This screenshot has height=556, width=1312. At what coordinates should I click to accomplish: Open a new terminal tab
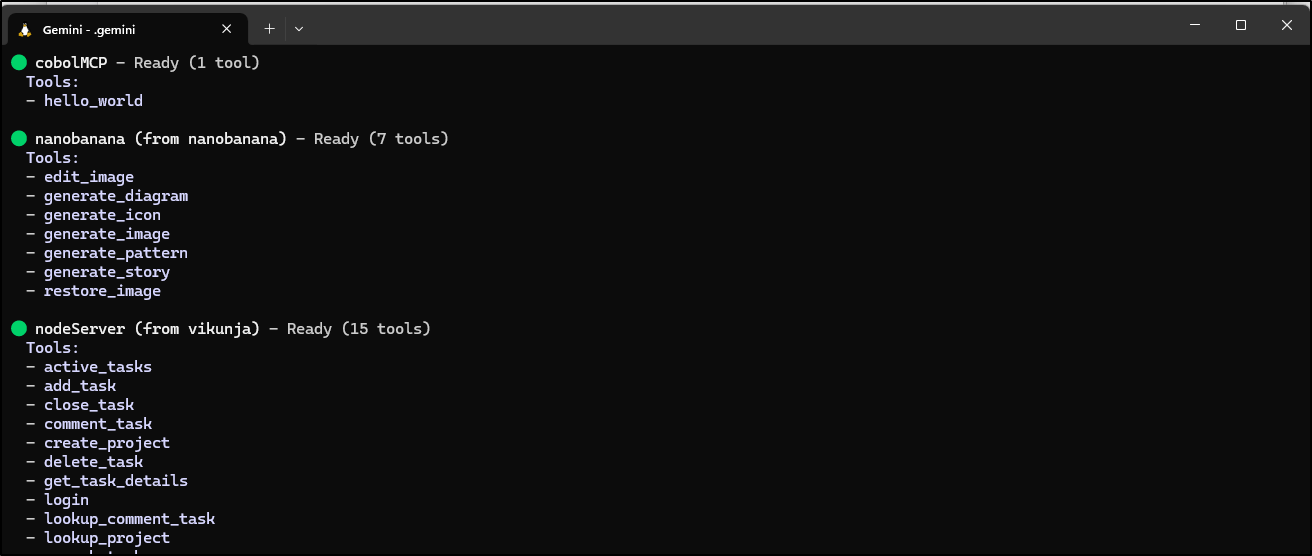coord(269,29)
